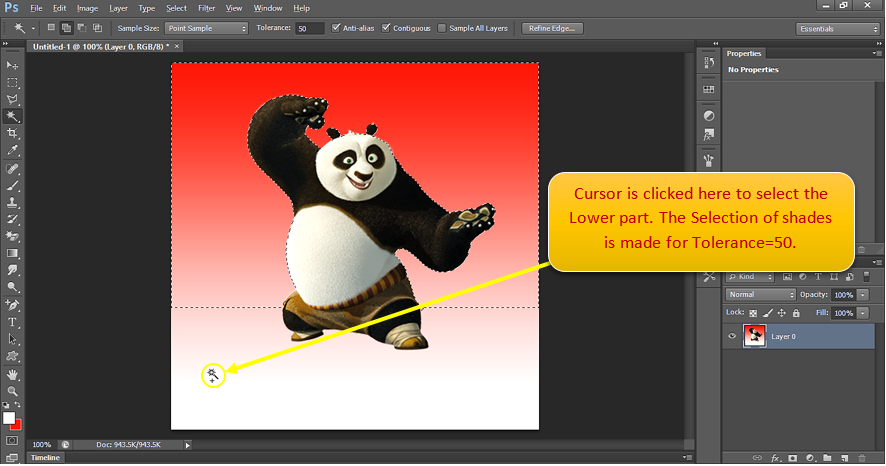Viewport: 886px width, 466px height.
Task: Expand the status bar info arrow
Action: (x=188, y=445)
